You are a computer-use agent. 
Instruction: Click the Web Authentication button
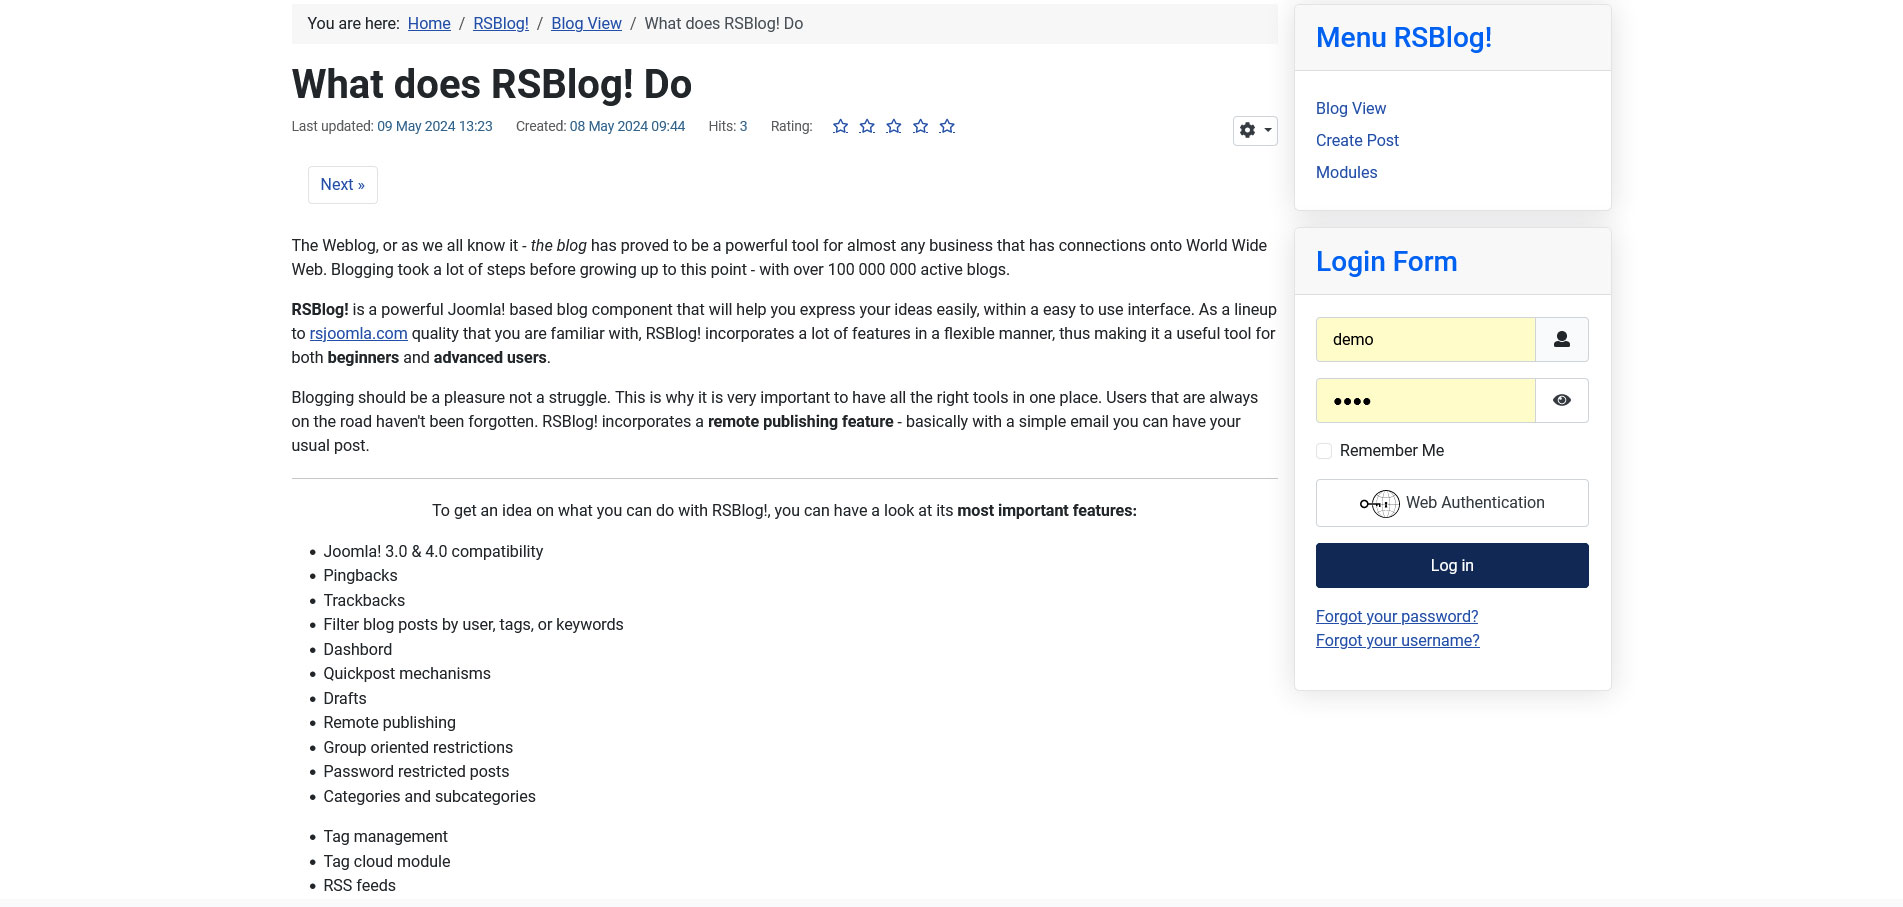click(1452, 503)
